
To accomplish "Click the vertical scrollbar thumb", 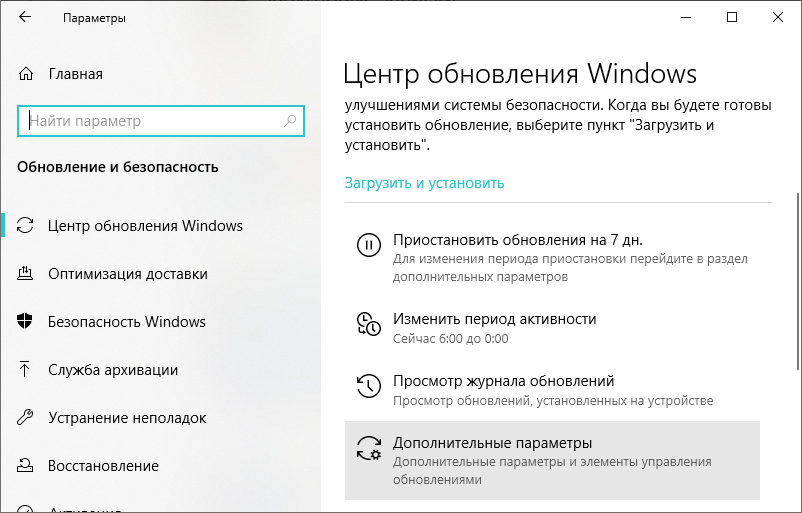I will coord(798,281).
